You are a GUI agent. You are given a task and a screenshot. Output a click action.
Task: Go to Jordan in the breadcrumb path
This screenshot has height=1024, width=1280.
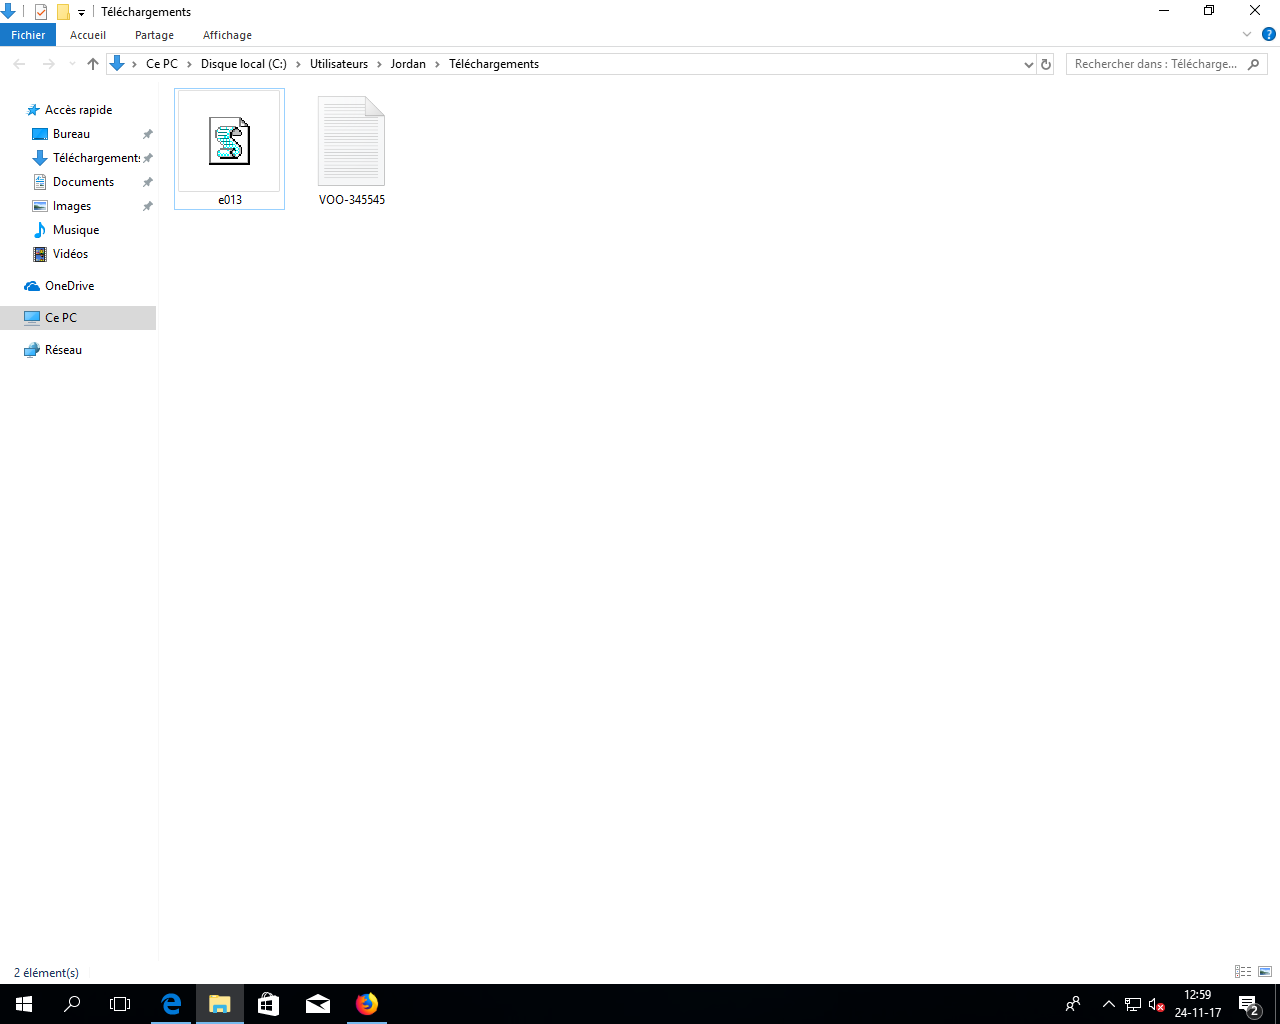coord(408,64)
